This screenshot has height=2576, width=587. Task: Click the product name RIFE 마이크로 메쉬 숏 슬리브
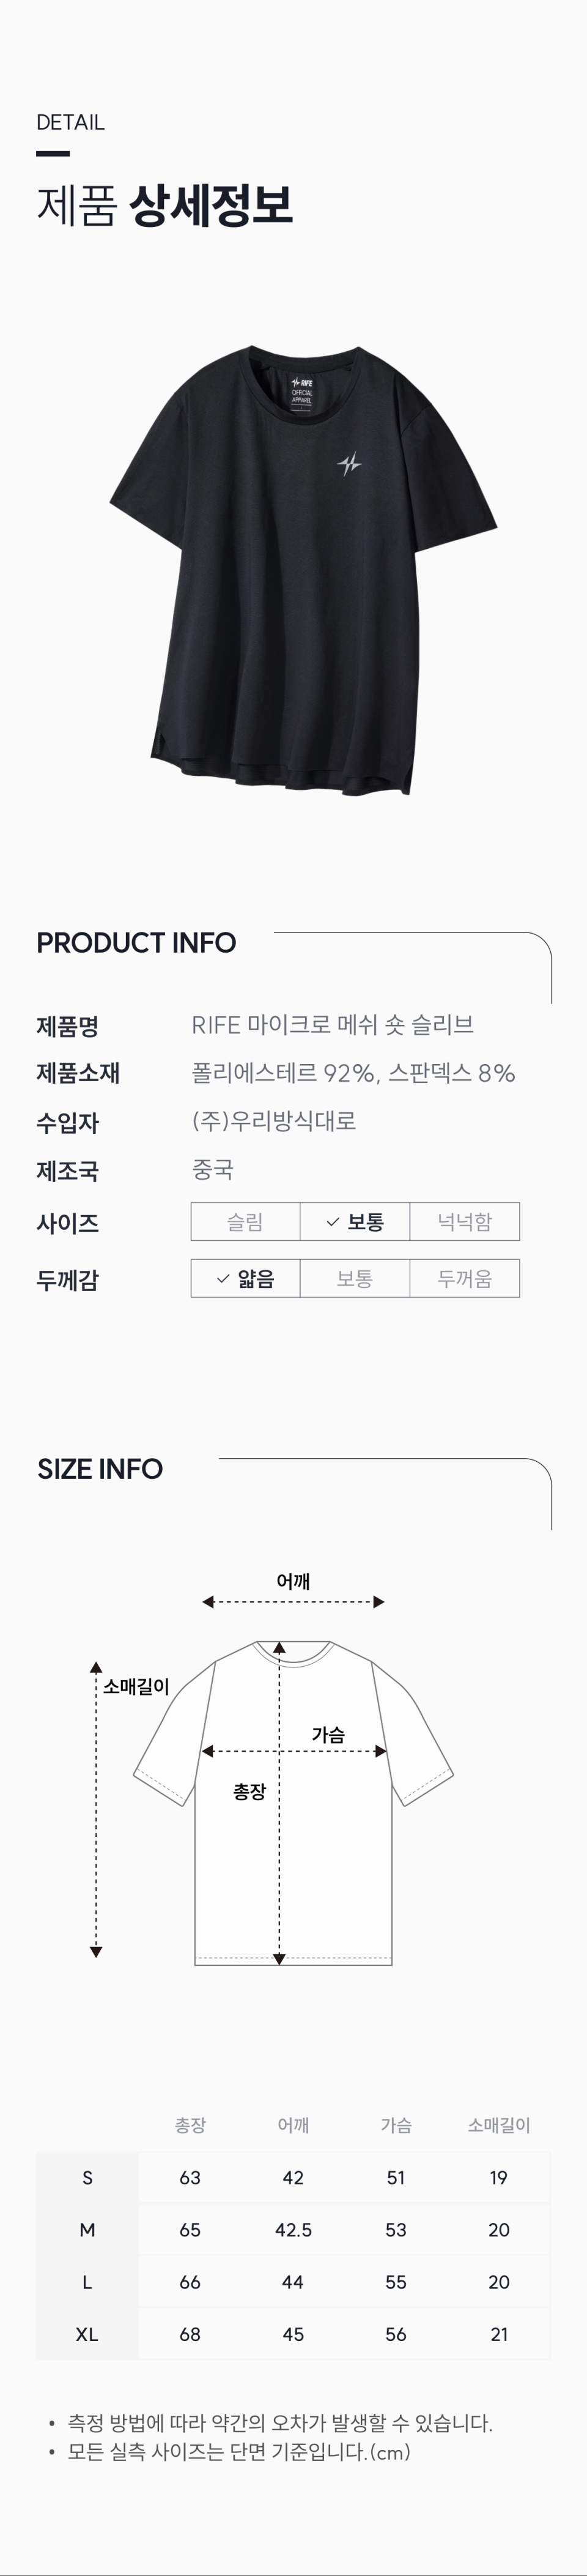(332, 1025)
